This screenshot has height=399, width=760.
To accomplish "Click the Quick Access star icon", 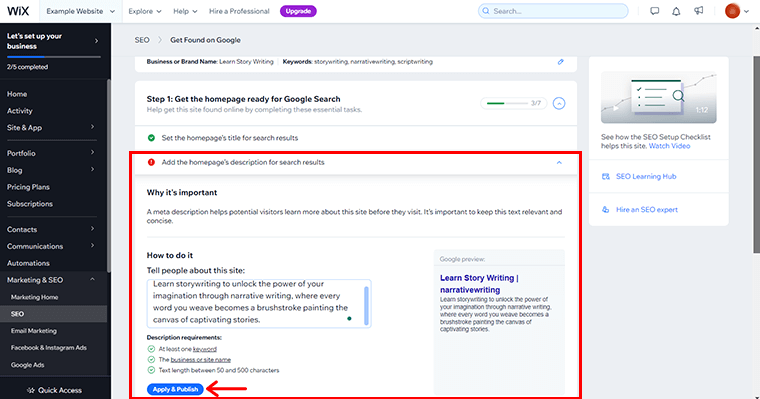I will (31, 390).
